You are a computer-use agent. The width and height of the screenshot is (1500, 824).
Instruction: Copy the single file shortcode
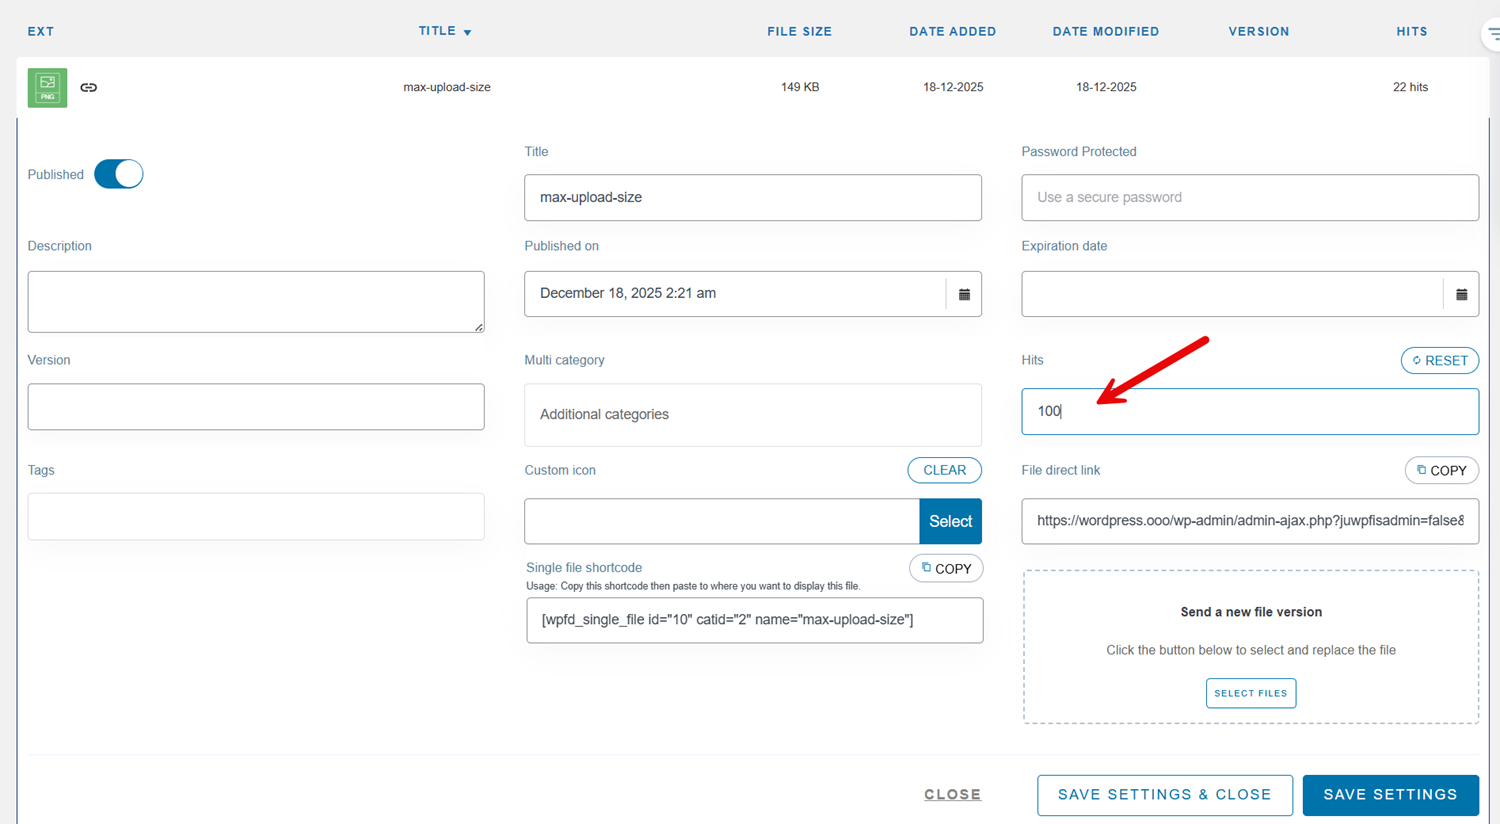coord(946,568)
